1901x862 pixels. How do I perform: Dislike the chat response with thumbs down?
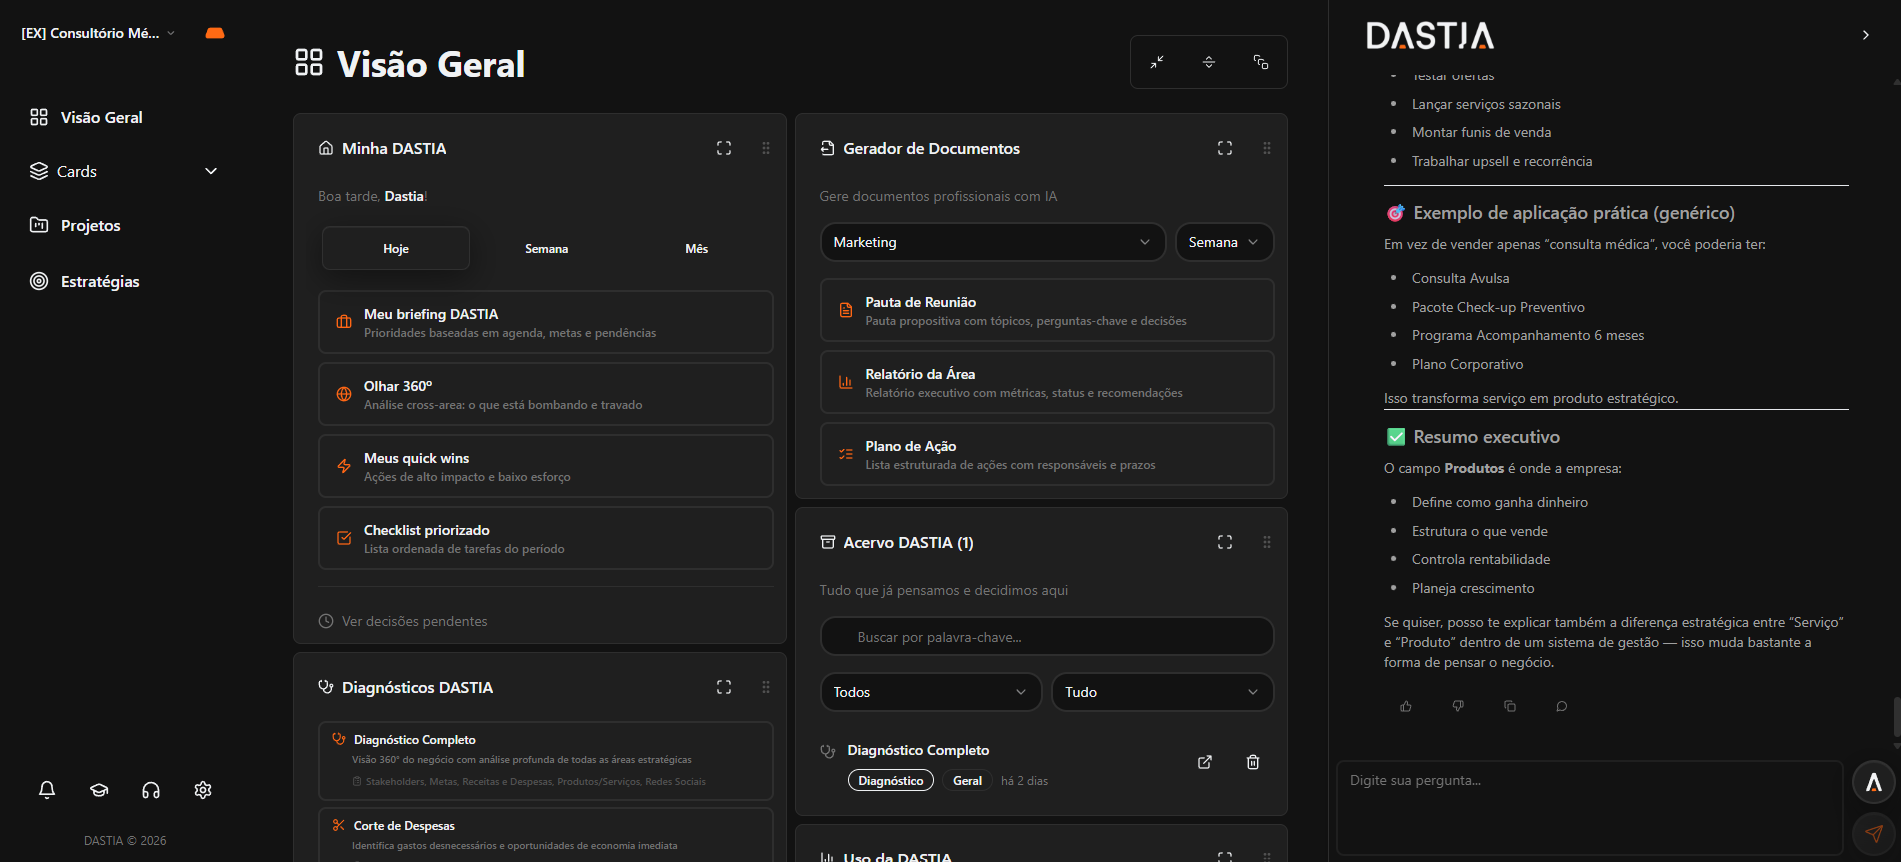coord(1458,706)
